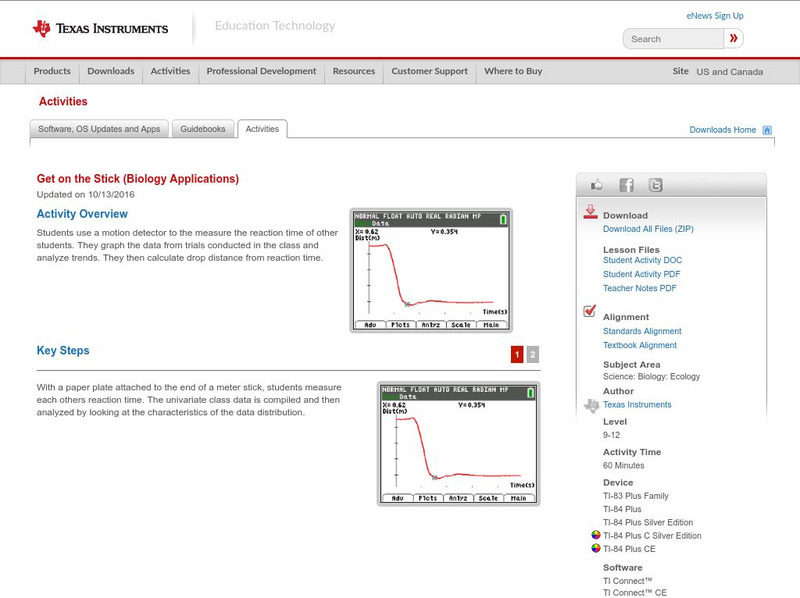Click the eNews Sign Up link
The height and width of the screenshot is (598, 800).
(x=716, y=15)
